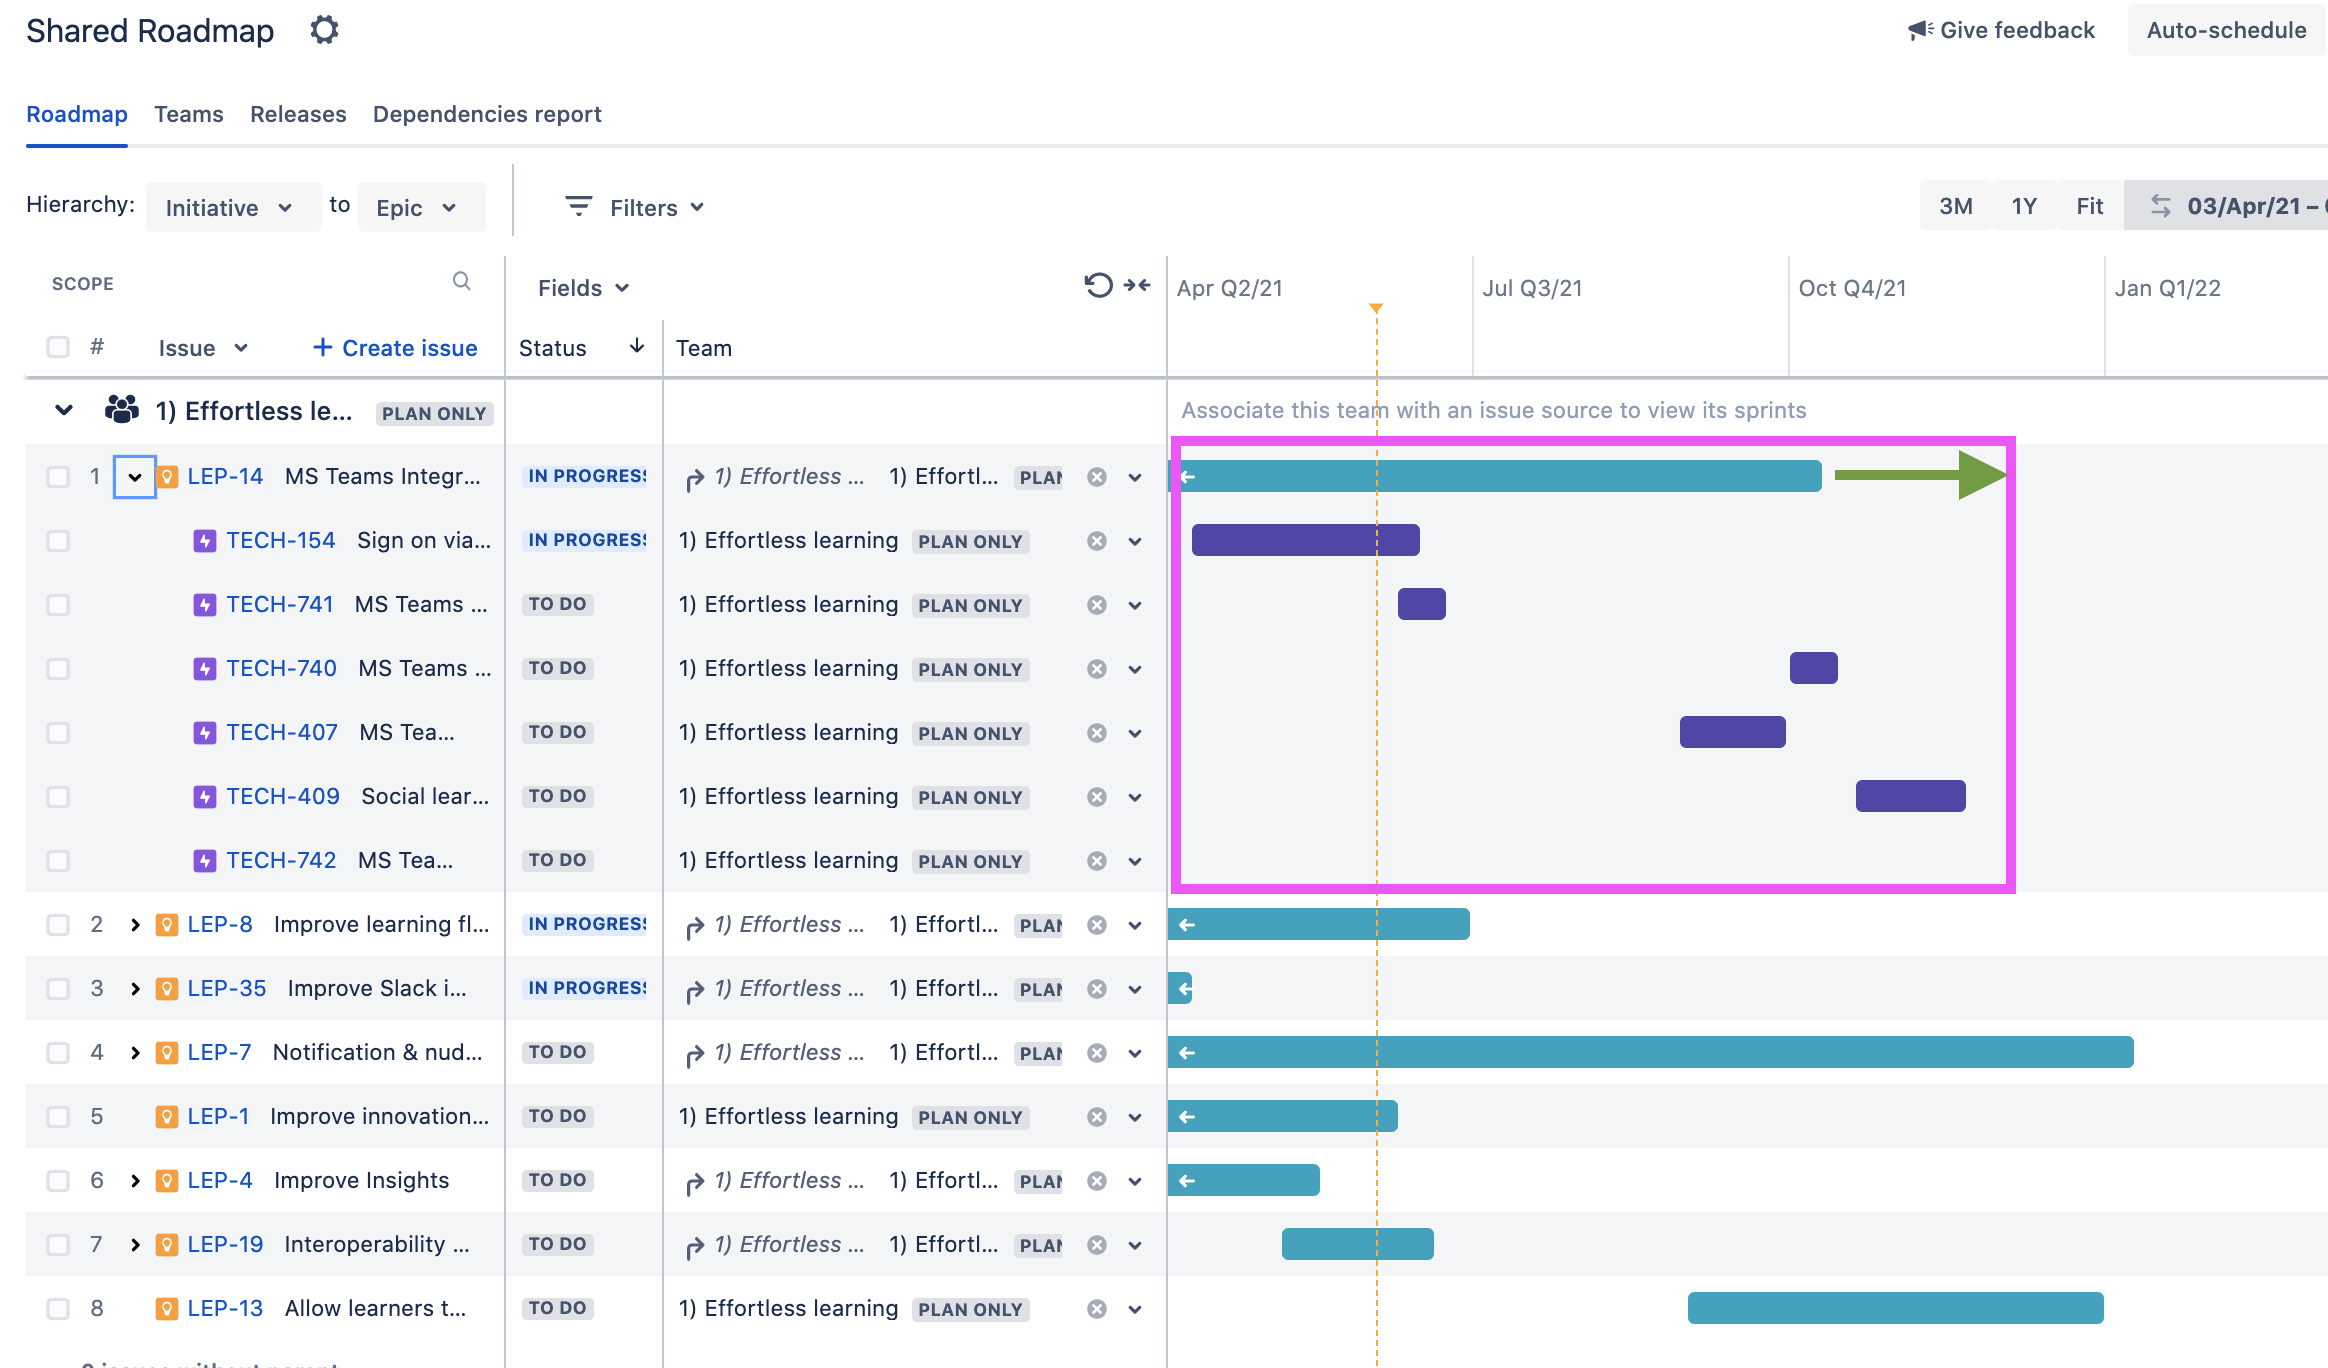Open the Dependencies report tab
This screenshot has height=1368, width=2328.
(x=487, y=114)
